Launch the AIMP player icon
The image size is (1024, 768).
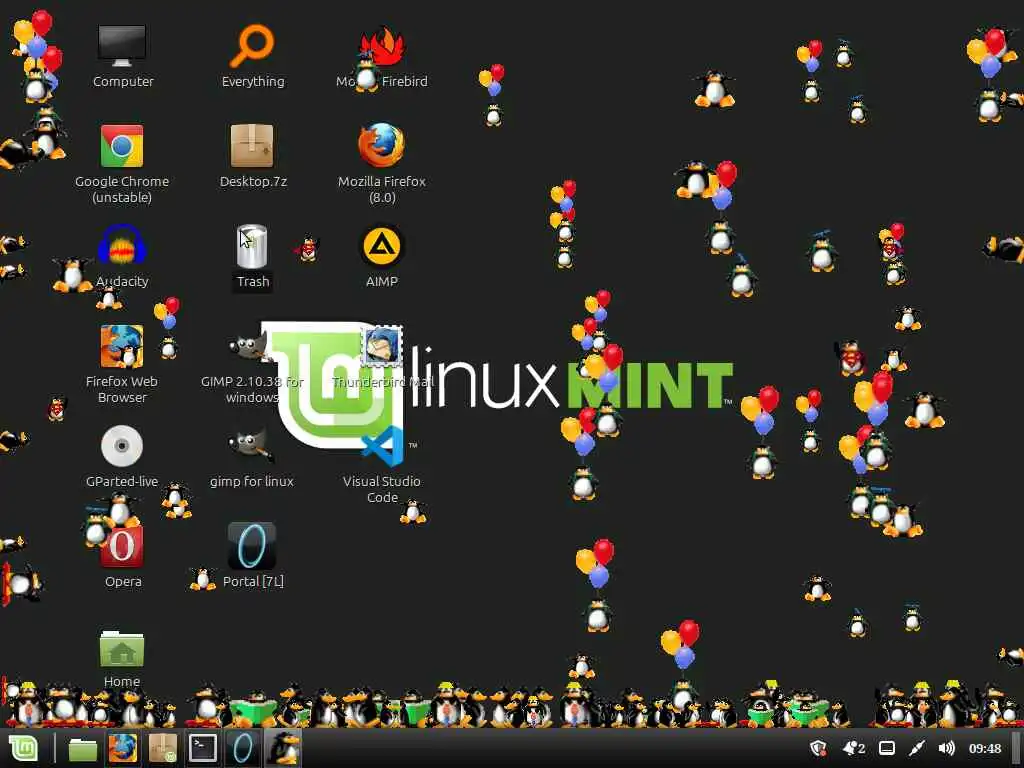tap(382, 247)
